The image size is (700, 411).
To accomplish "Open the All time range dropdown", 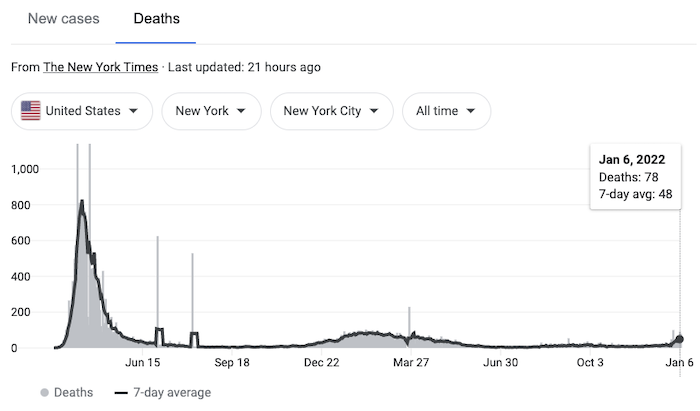I will pos(446,111).
